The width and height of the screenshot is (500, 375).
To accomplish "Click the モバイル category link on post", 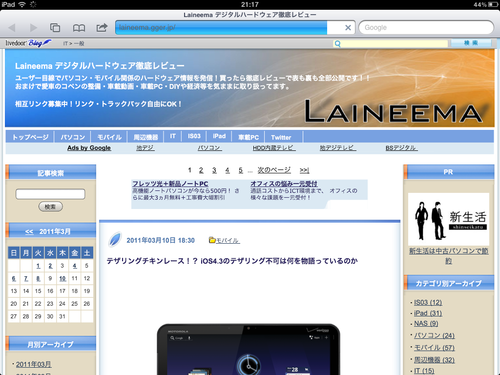I will [x=228, y=240].
